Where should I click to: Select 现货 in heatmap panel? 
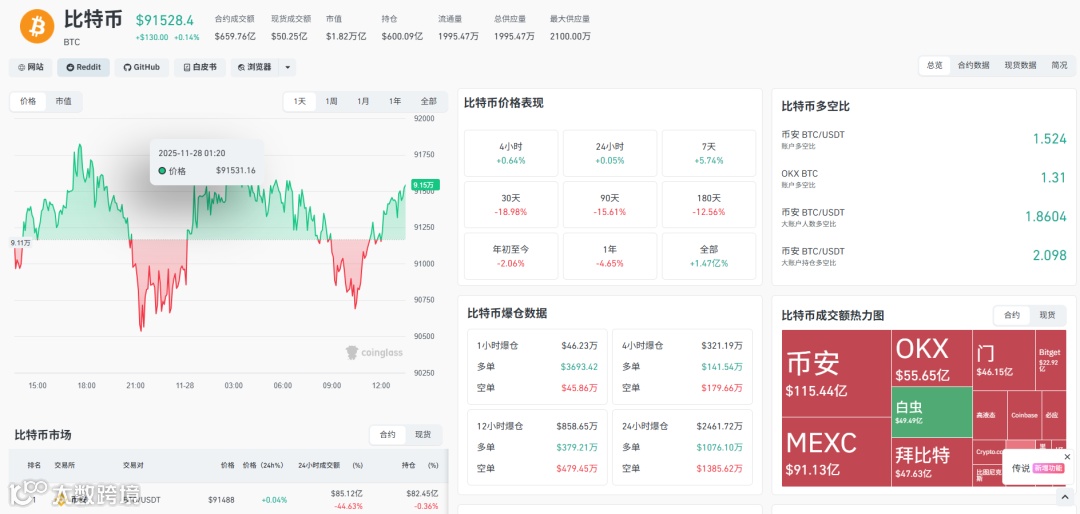coord(1047,315)
